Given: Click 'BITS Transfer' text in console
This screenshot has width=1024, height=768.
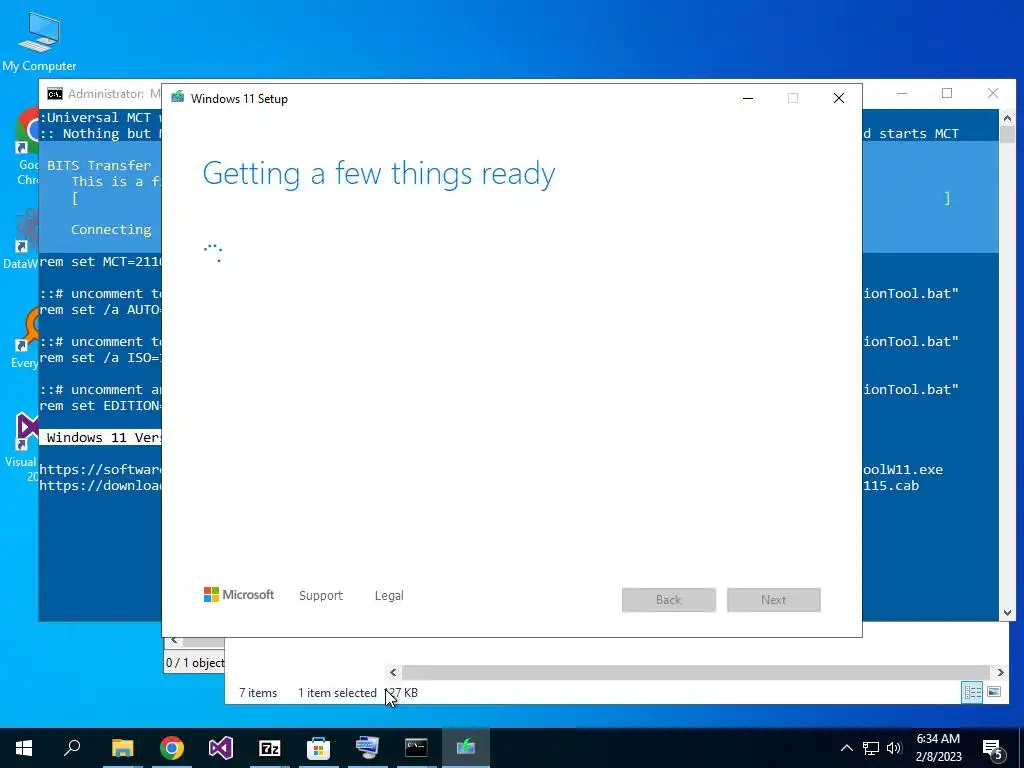Looking at the screenshot, I should point(99,165).
